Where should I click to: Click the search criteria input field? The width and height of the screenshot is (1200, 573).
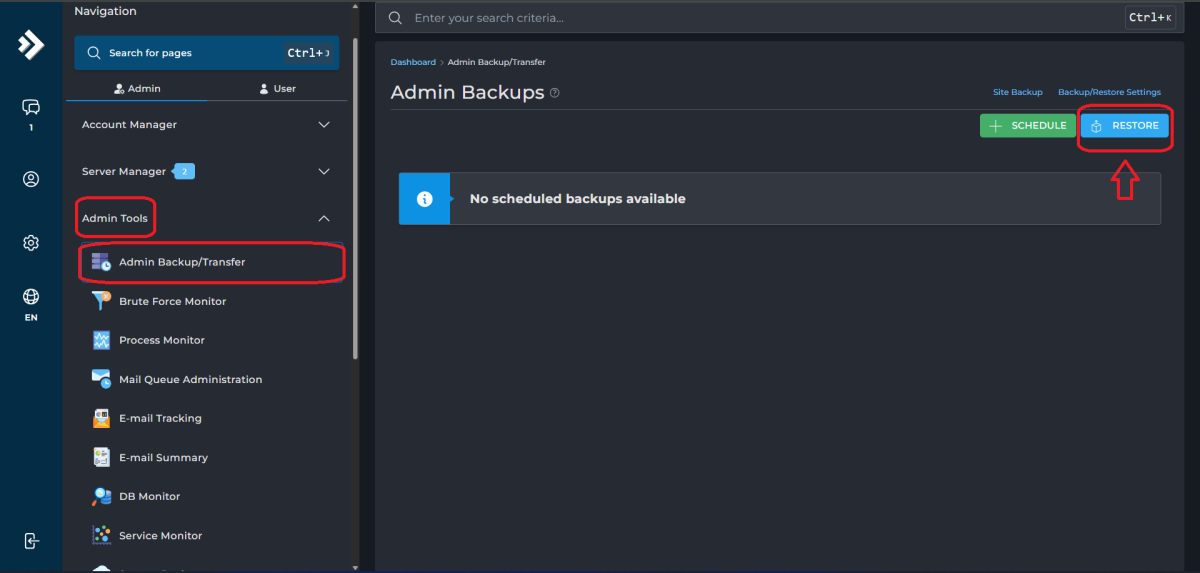[x=760, y=18]
